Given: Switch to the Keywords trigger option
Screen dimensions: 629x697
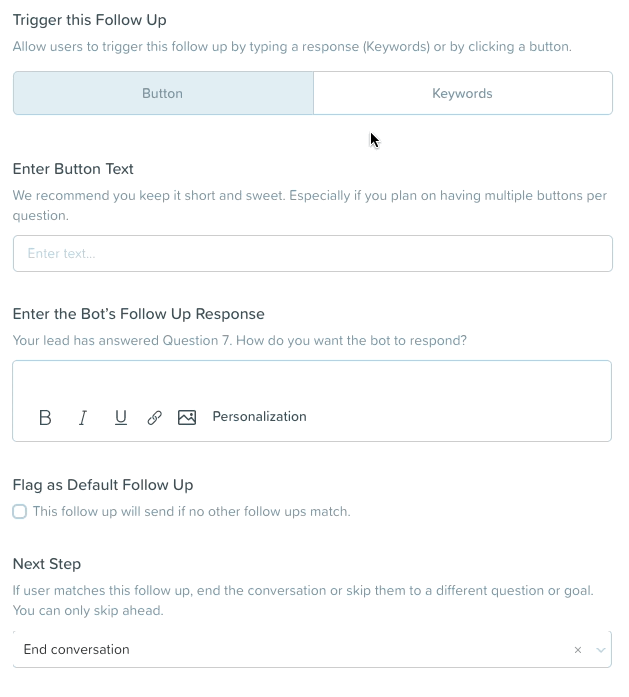Looking at the screenshot, I should pos(463,93).
